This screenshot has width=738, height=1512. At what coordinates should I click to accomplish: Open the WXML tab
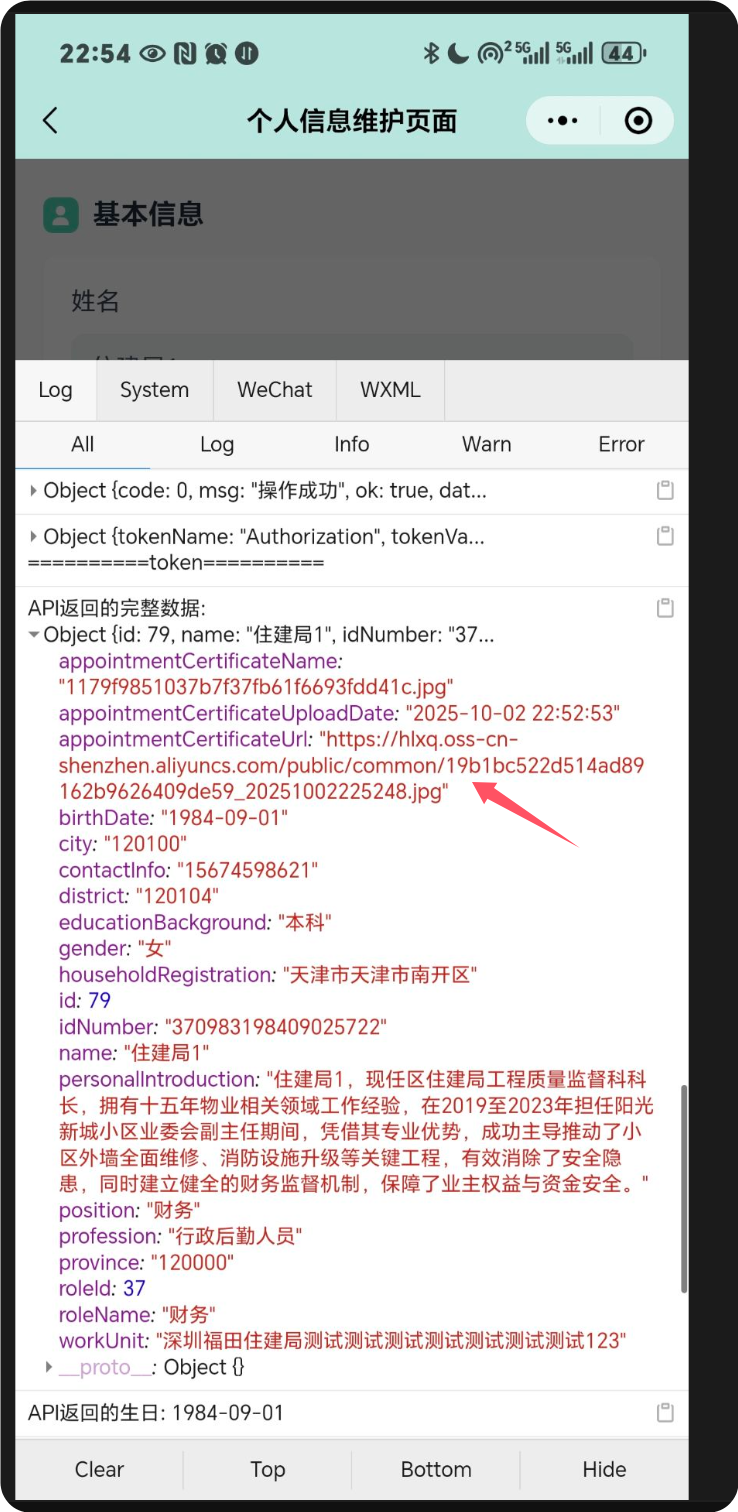click(390, 390)
